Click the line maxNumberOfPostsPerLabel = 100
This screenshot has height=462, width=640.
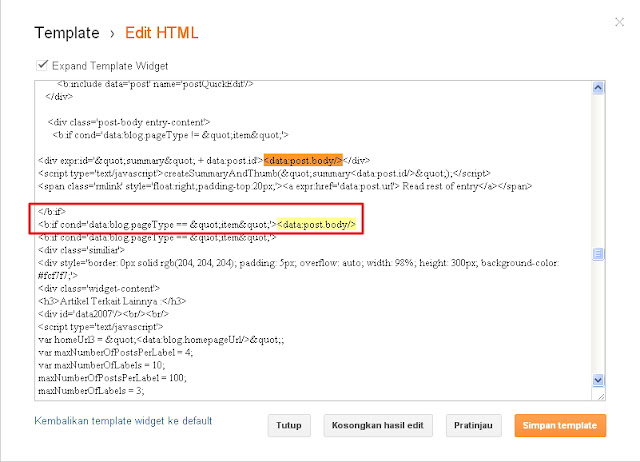112,378
